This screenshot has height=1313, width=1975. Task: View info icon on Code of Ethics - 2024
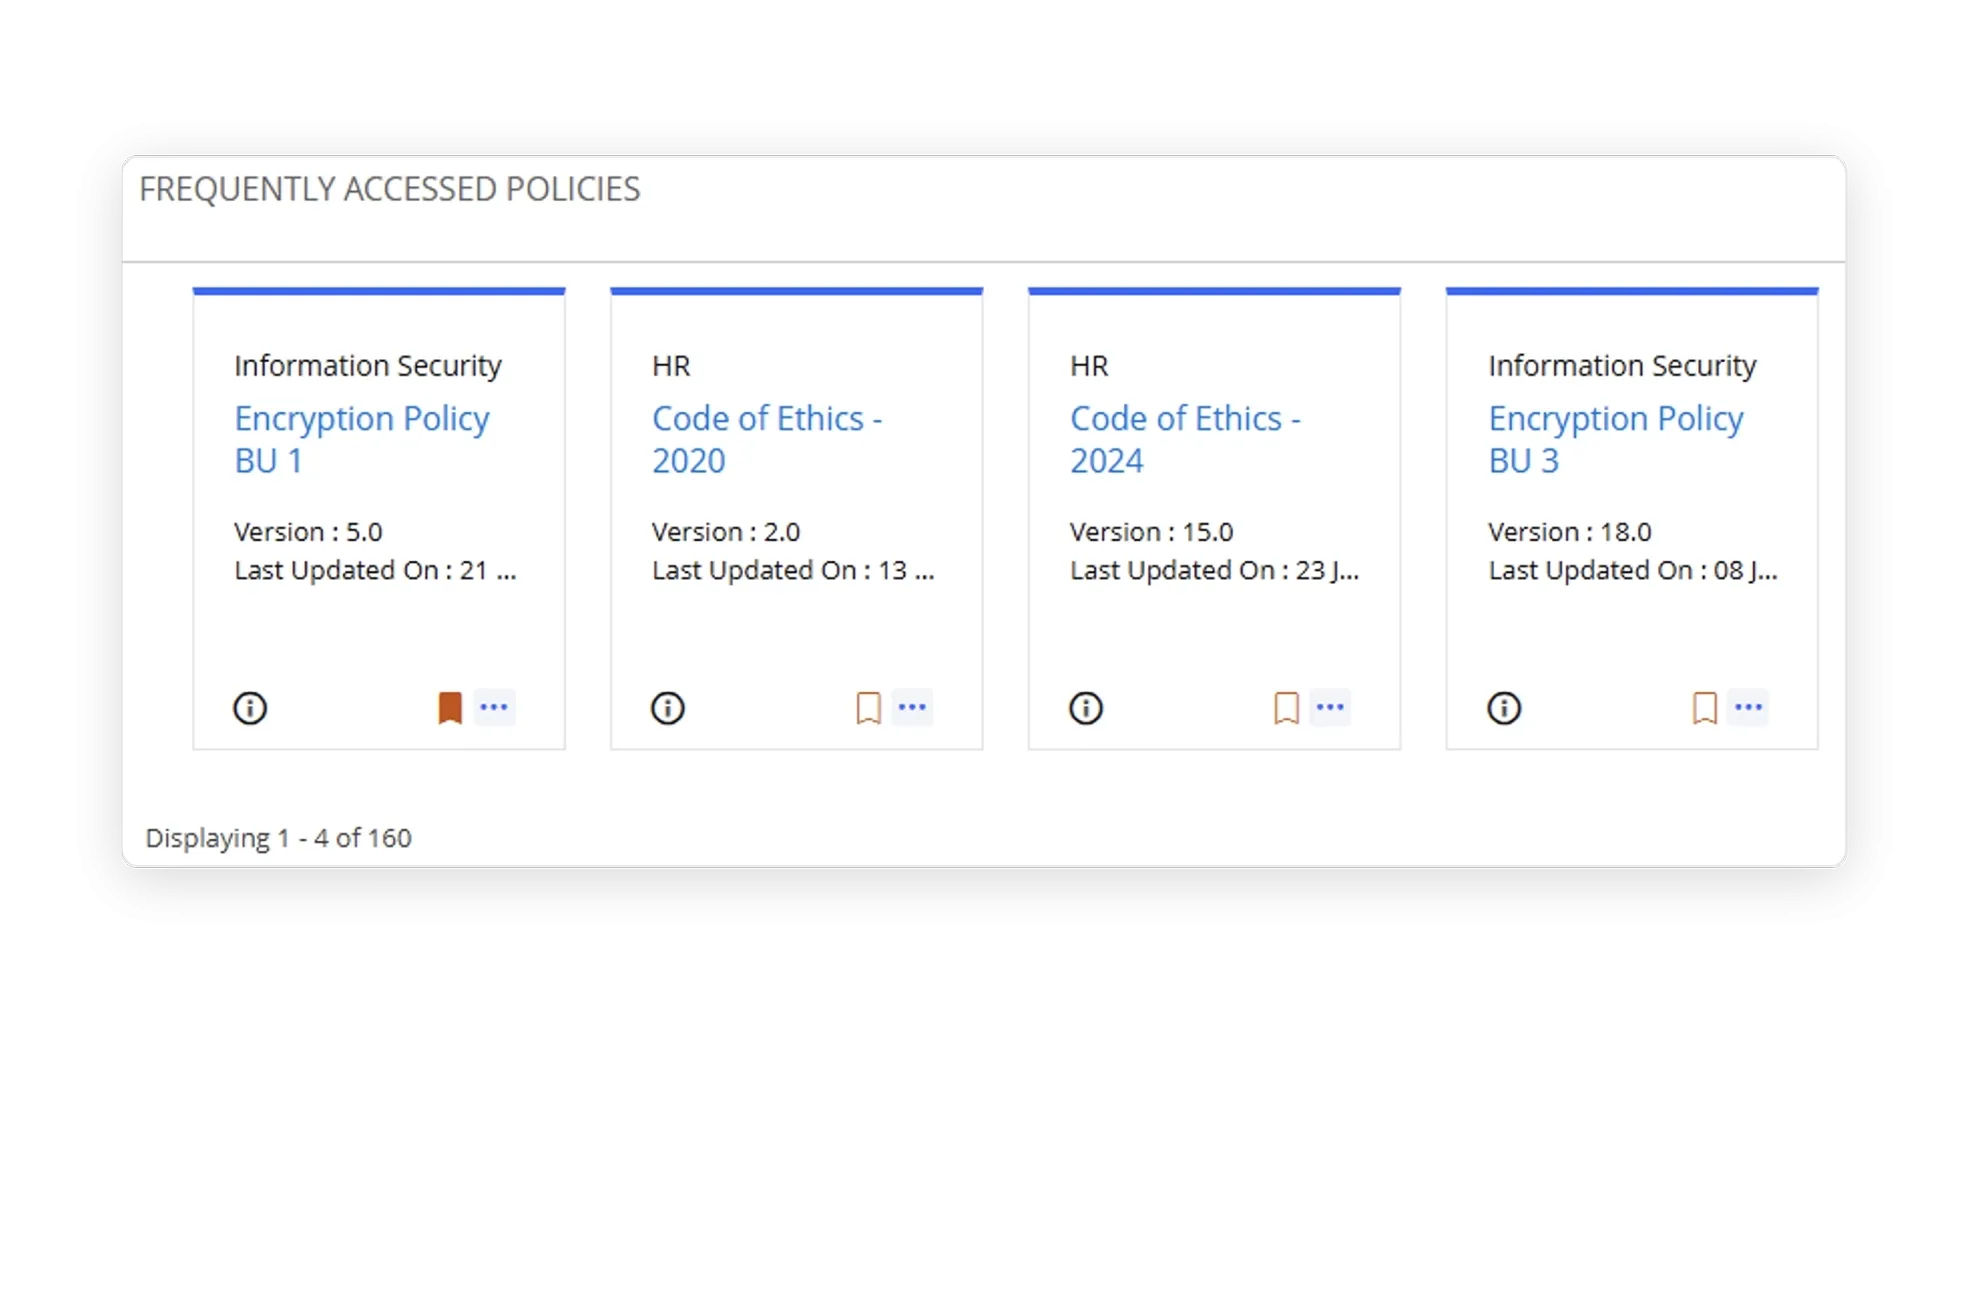tap(1086, 708)
